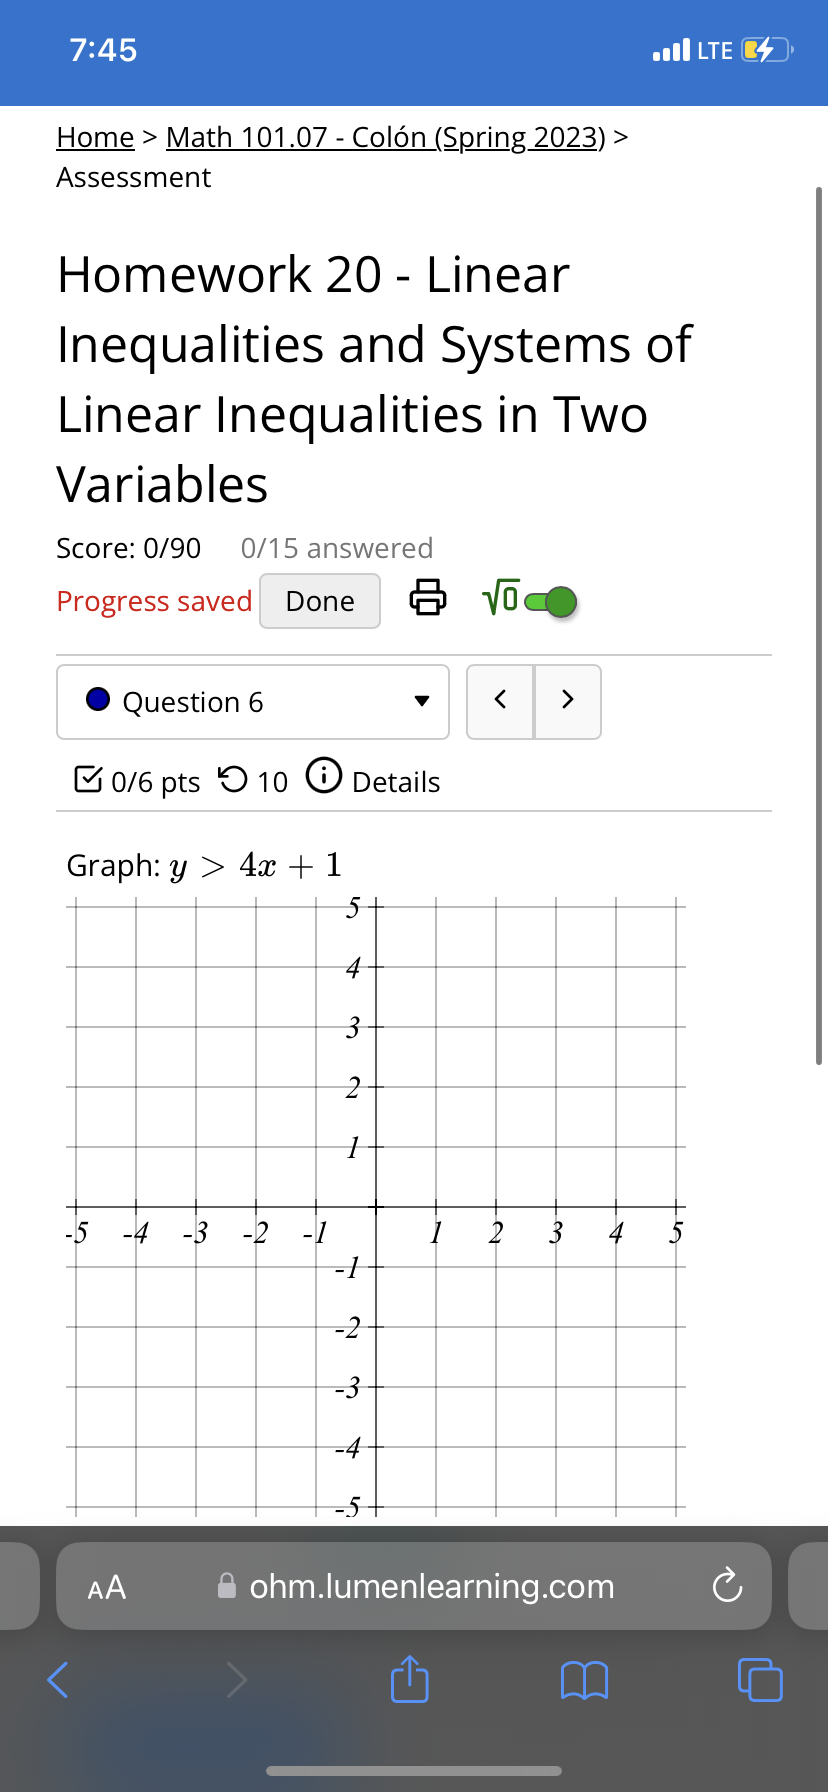Click the 0/6 pts checkbox icon
Image resolution: width=828 pixels, height=1792 pixels.
[x=88, y=778]
